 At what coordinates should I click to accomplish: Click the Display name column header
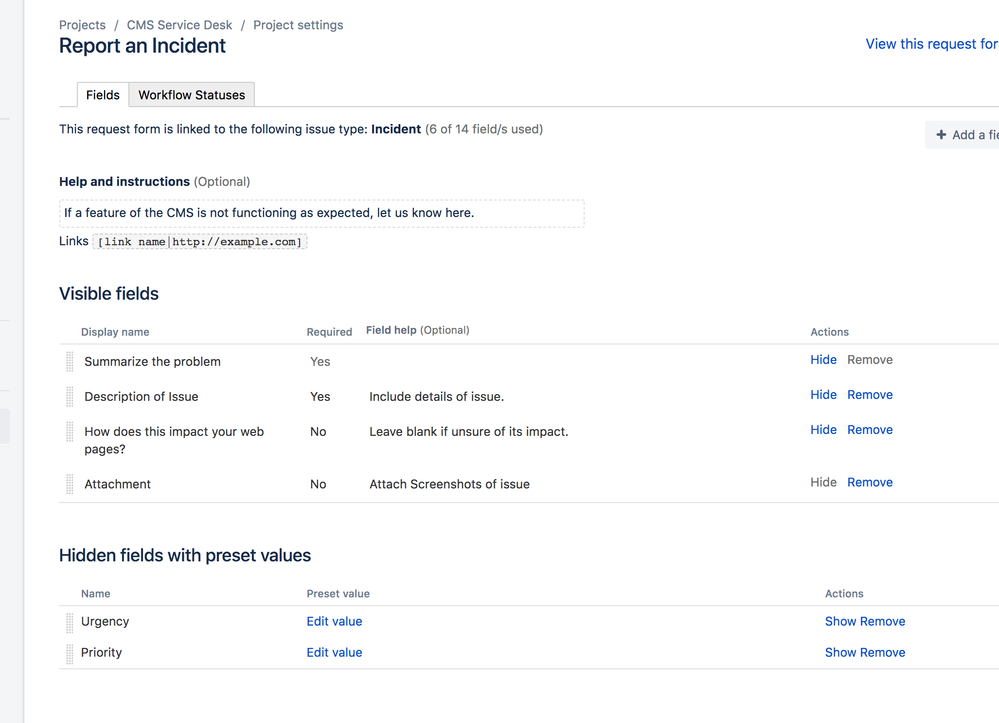[x=115, y=332]
